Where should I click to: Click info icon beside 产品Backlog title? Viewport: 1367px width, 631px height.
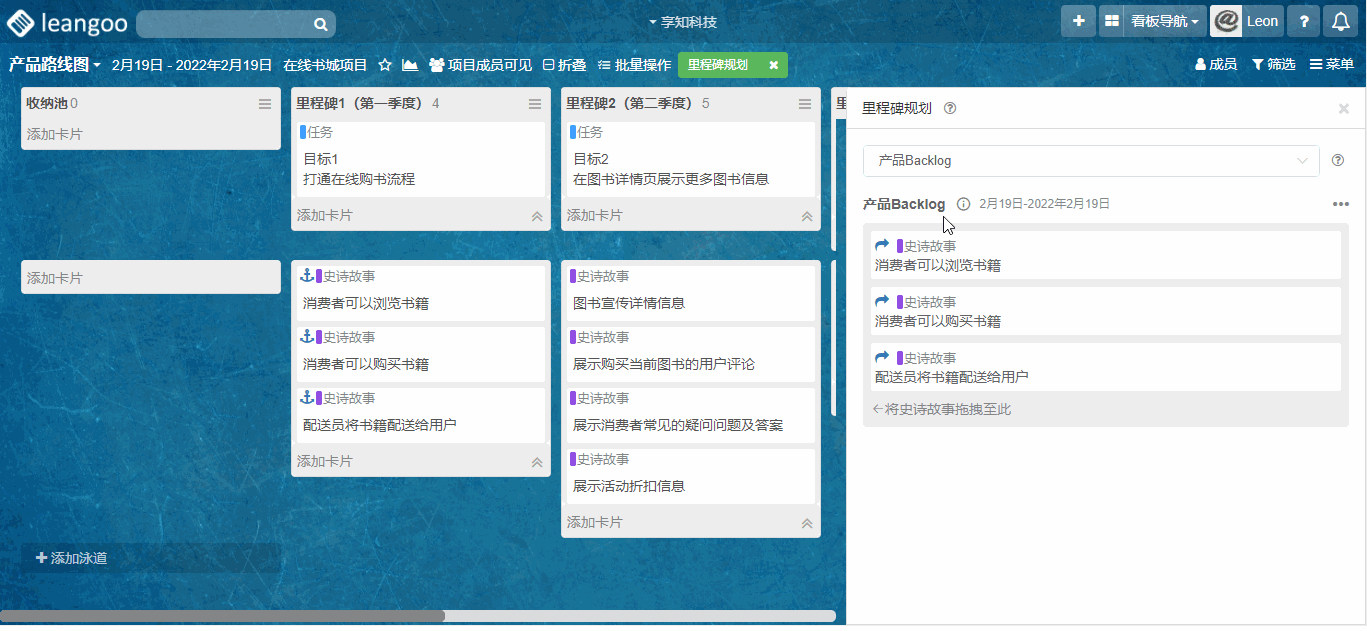[x=963, y=204]
